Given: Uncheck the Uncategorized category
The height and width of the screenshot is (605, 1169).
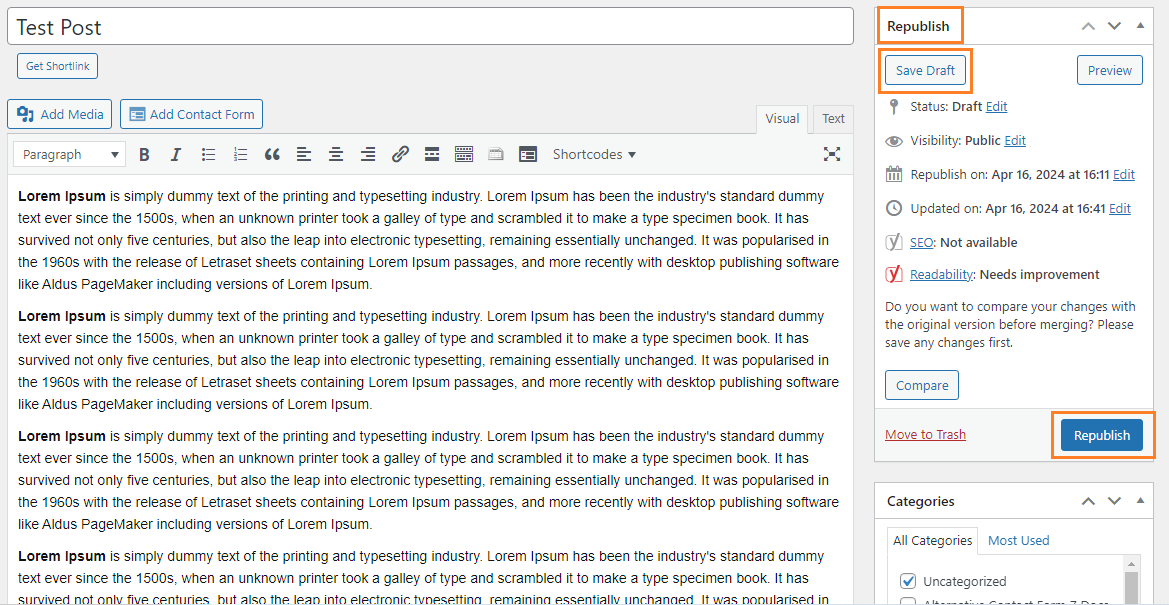Looking at the screenshot, I should tap(908, 581).
